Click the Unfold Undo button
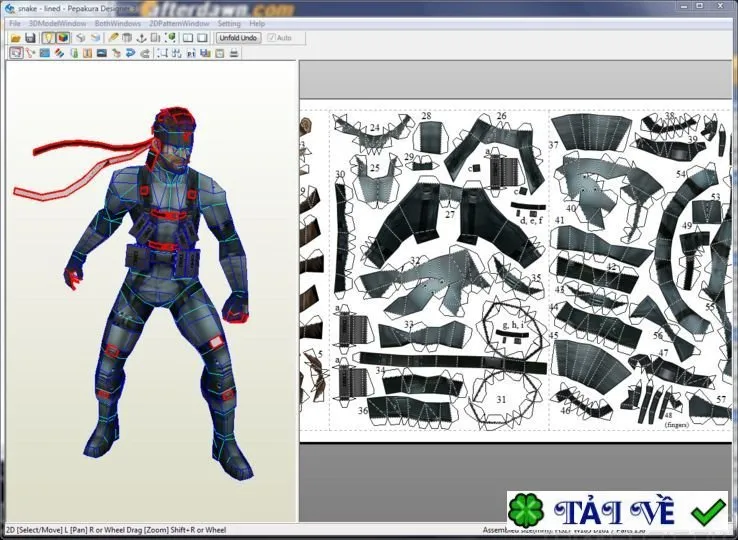Screen dimensions: 738x540 click(238, 38)
